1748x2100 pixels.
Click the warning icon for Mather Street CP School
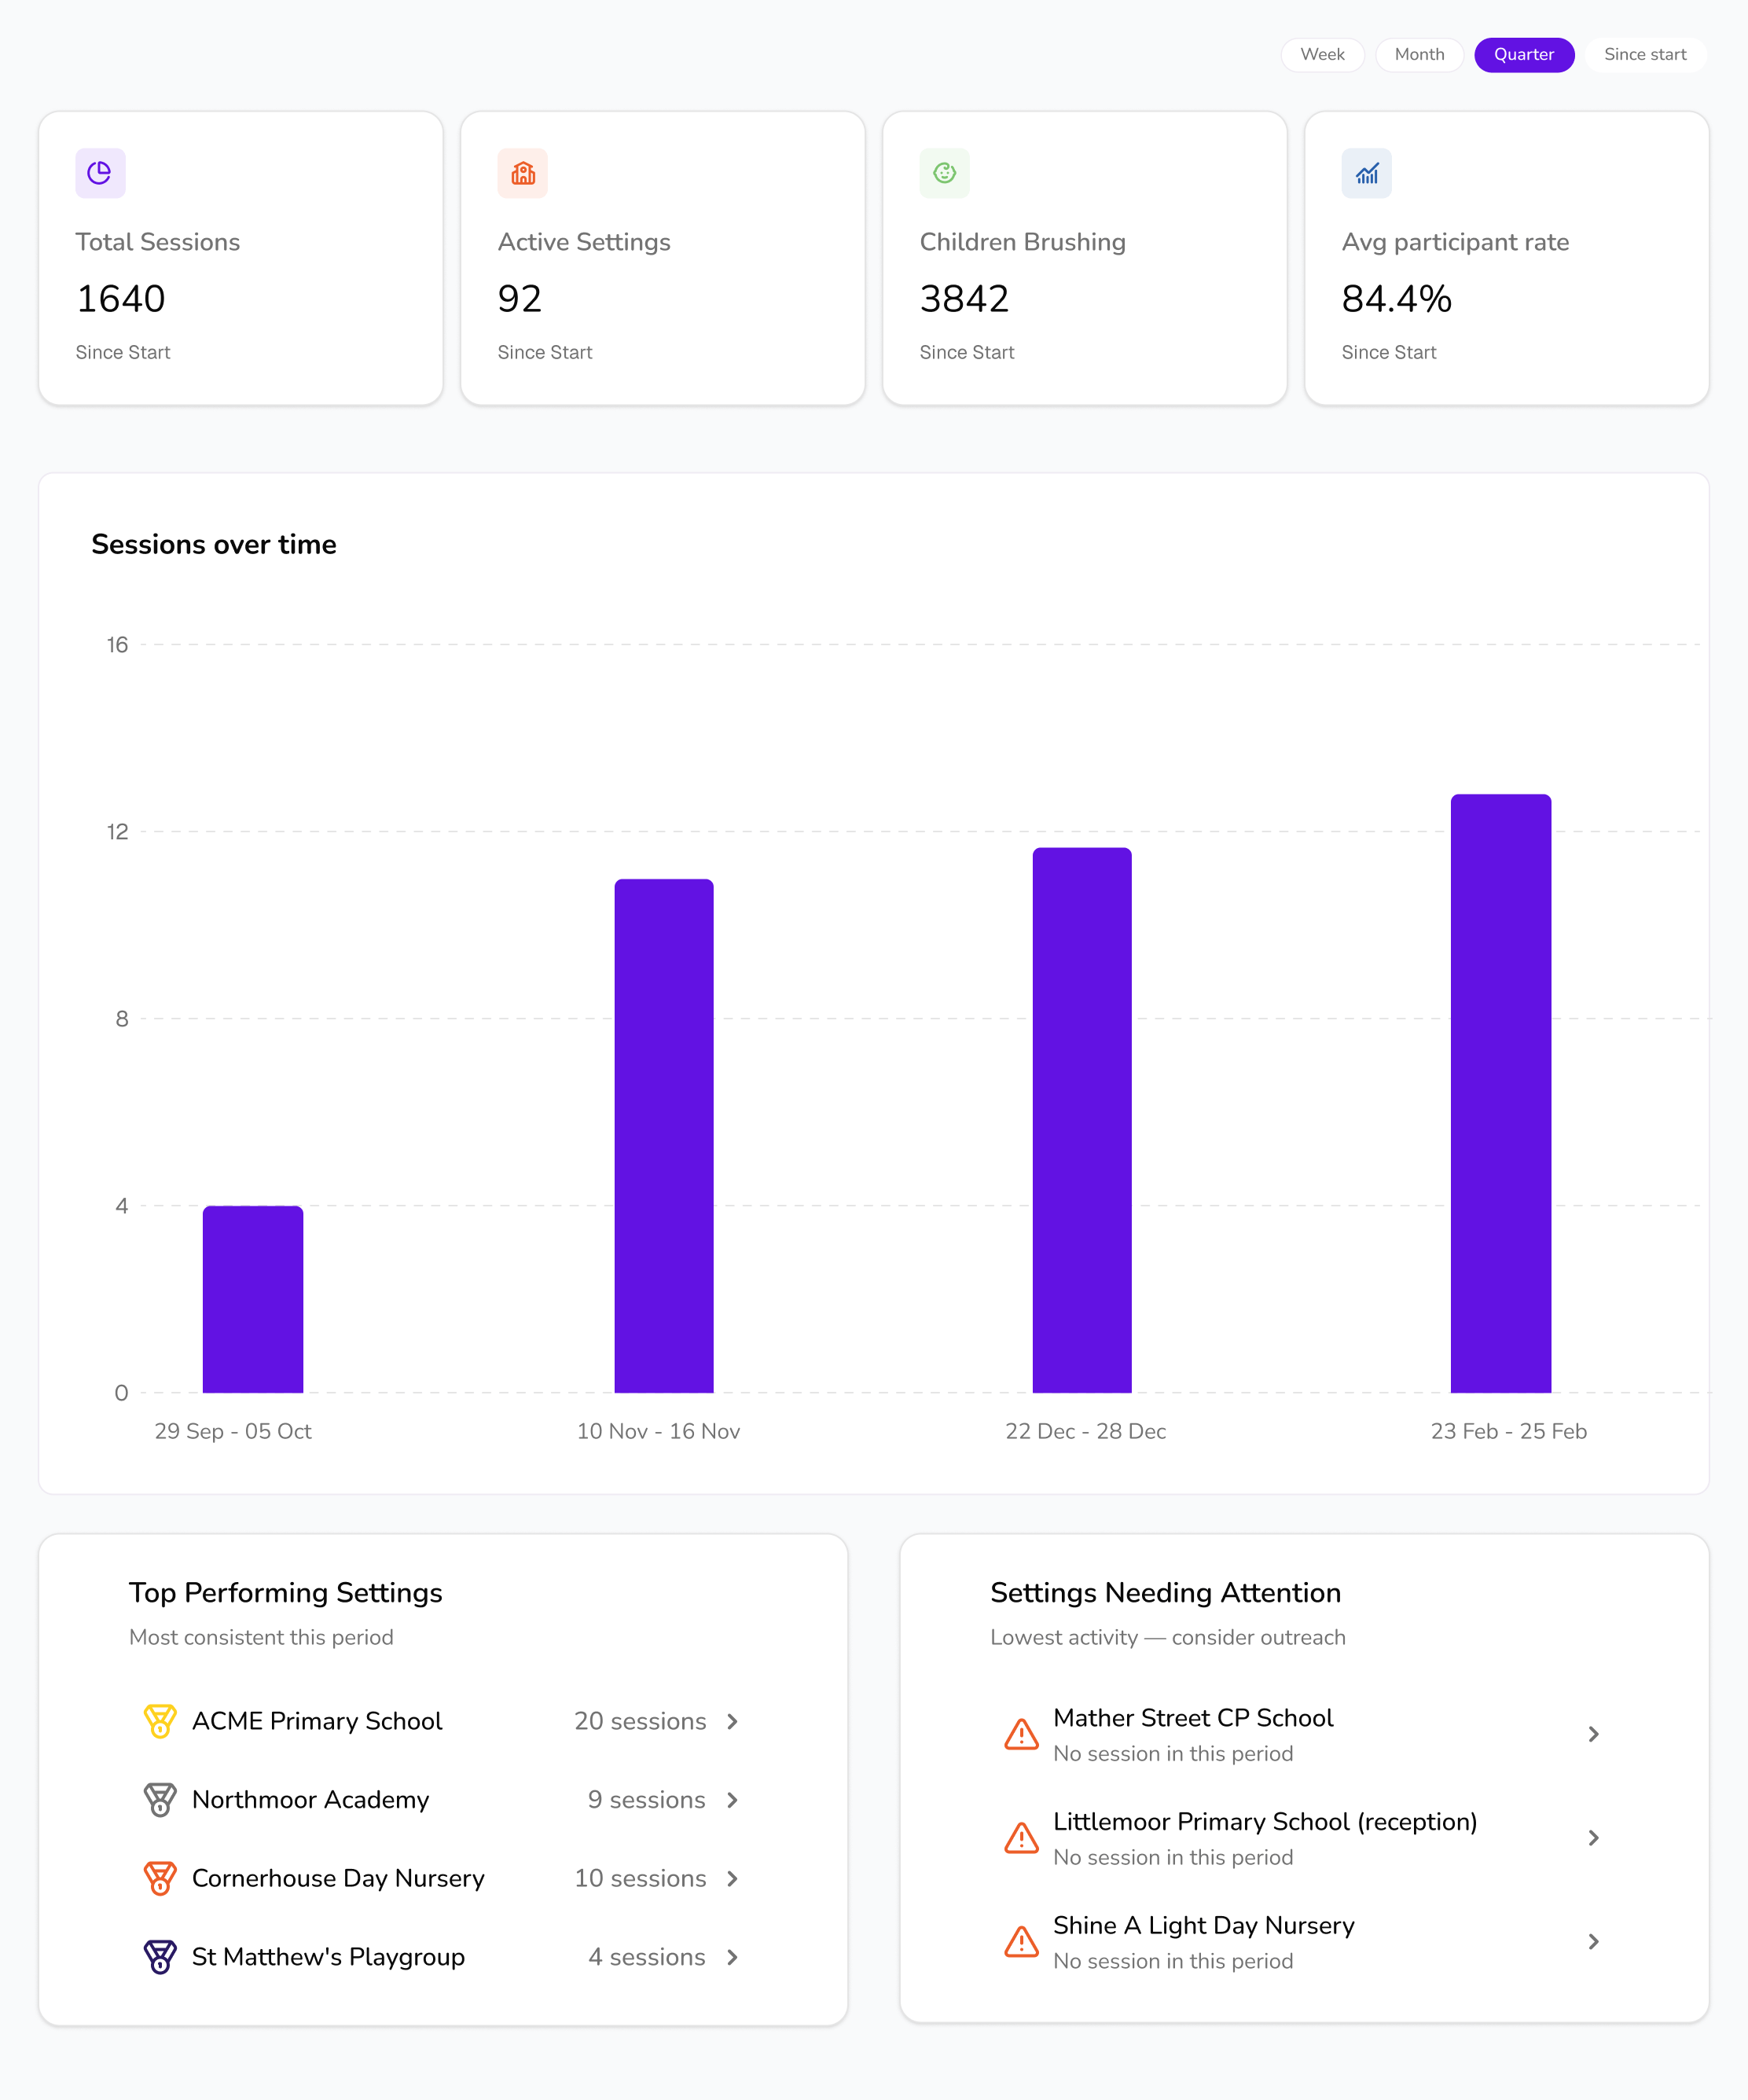1021,1734
